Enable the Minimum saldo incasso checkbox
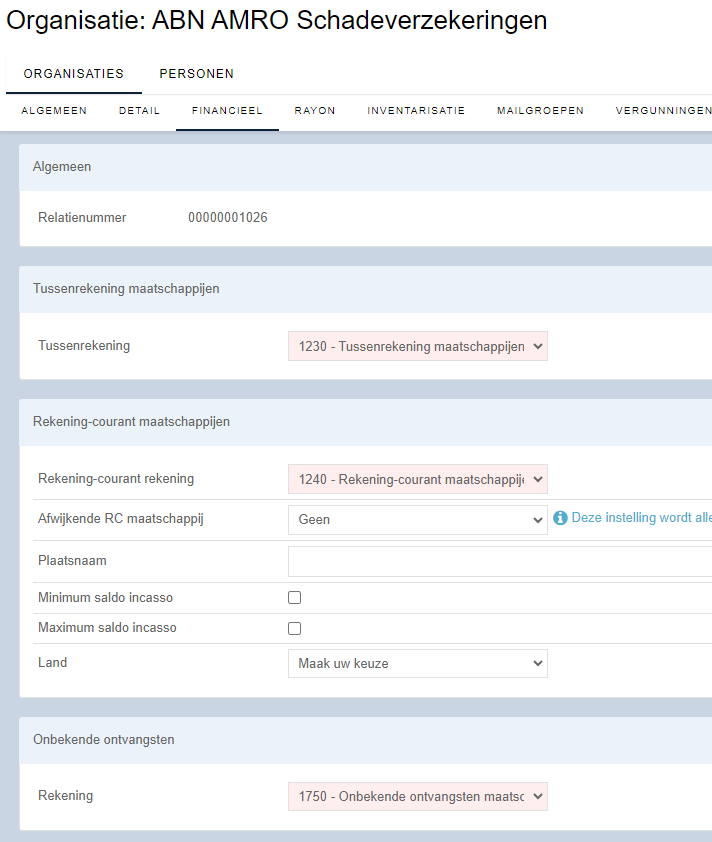Viewport: 712px width, 842px height. (294, 598)
